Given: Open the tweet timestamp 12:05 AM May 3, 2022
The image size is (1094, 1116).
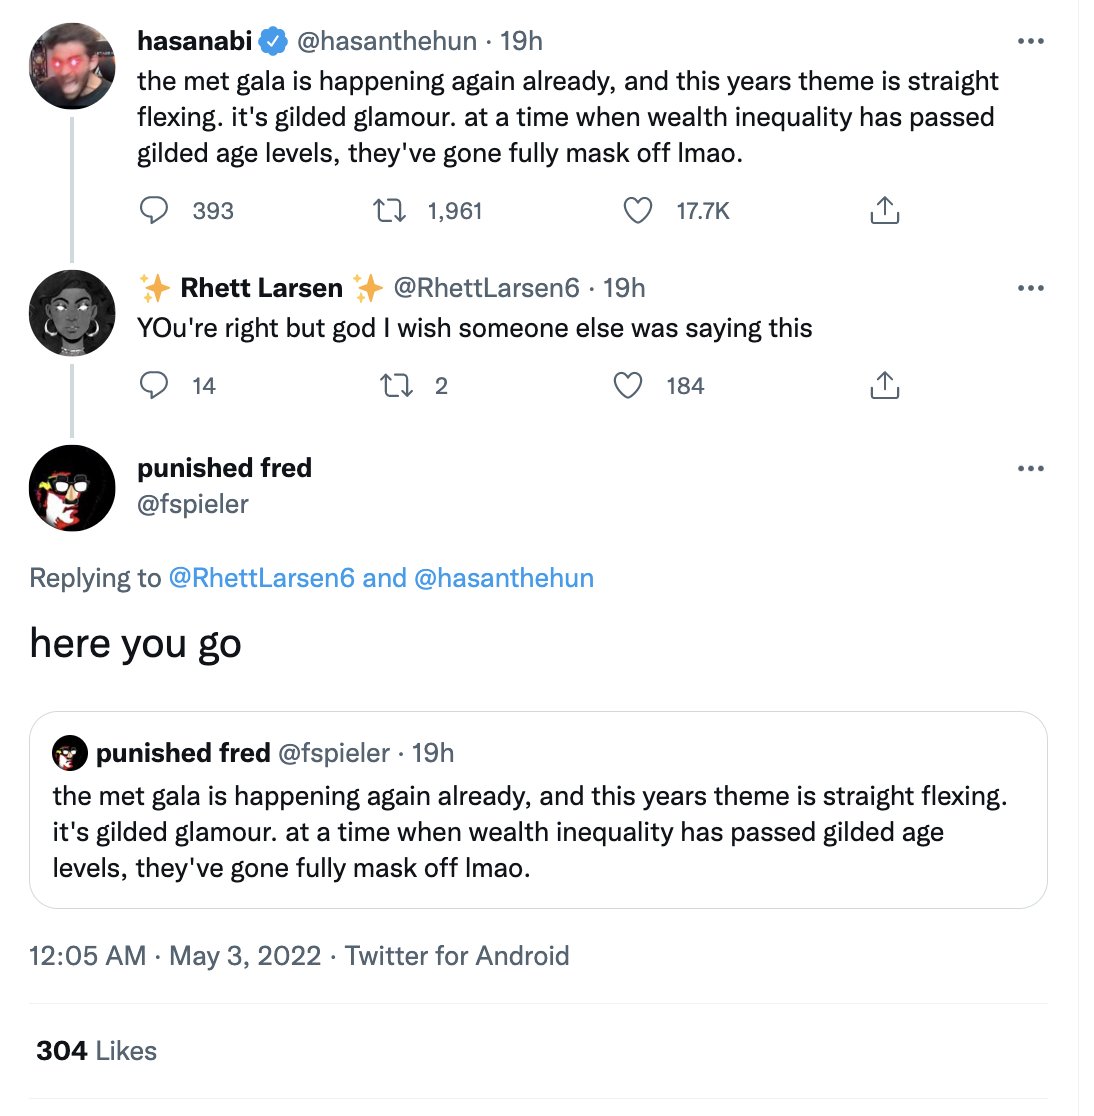Looking at the screenshot, I should click(x=175, y=955).
